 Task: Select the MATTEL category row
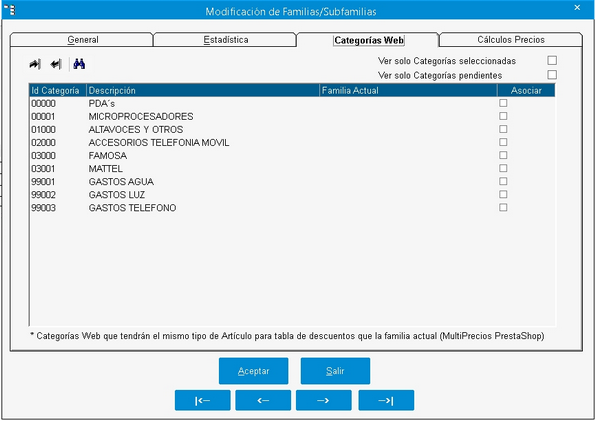(292, 168)
